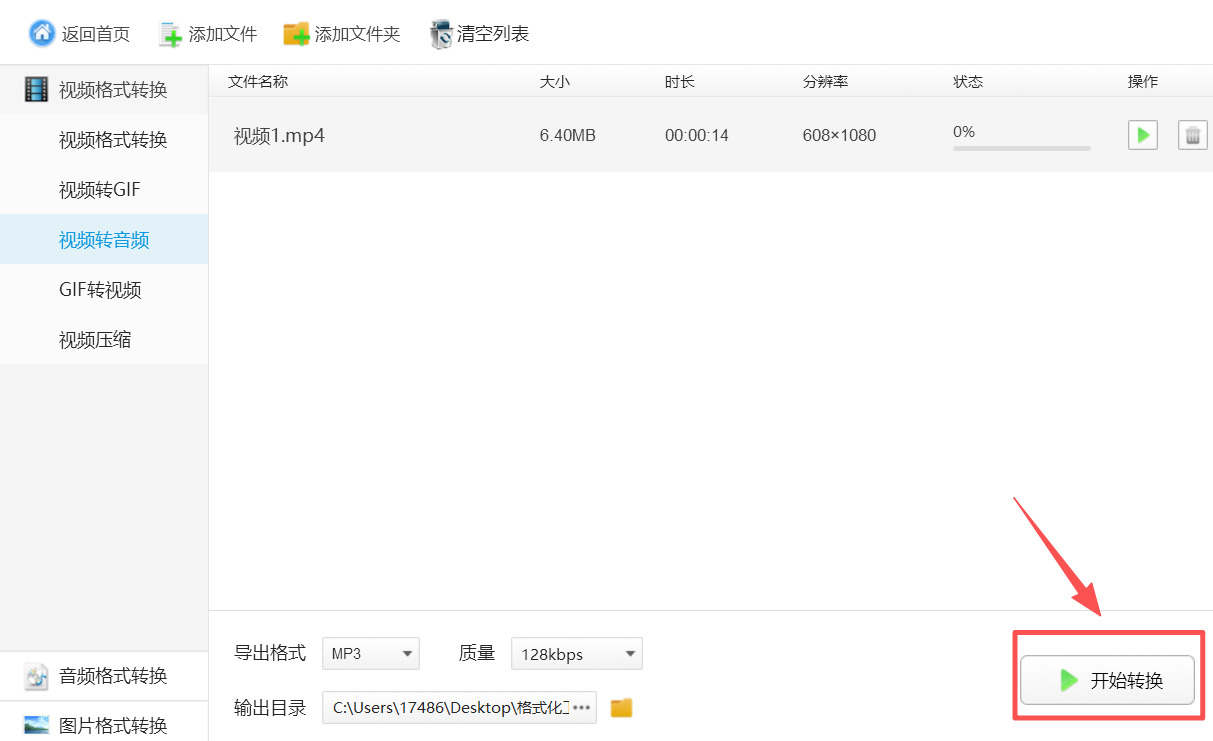Click the 时长 column header
Screen dimensions: 1213x741
pos(680,82)
